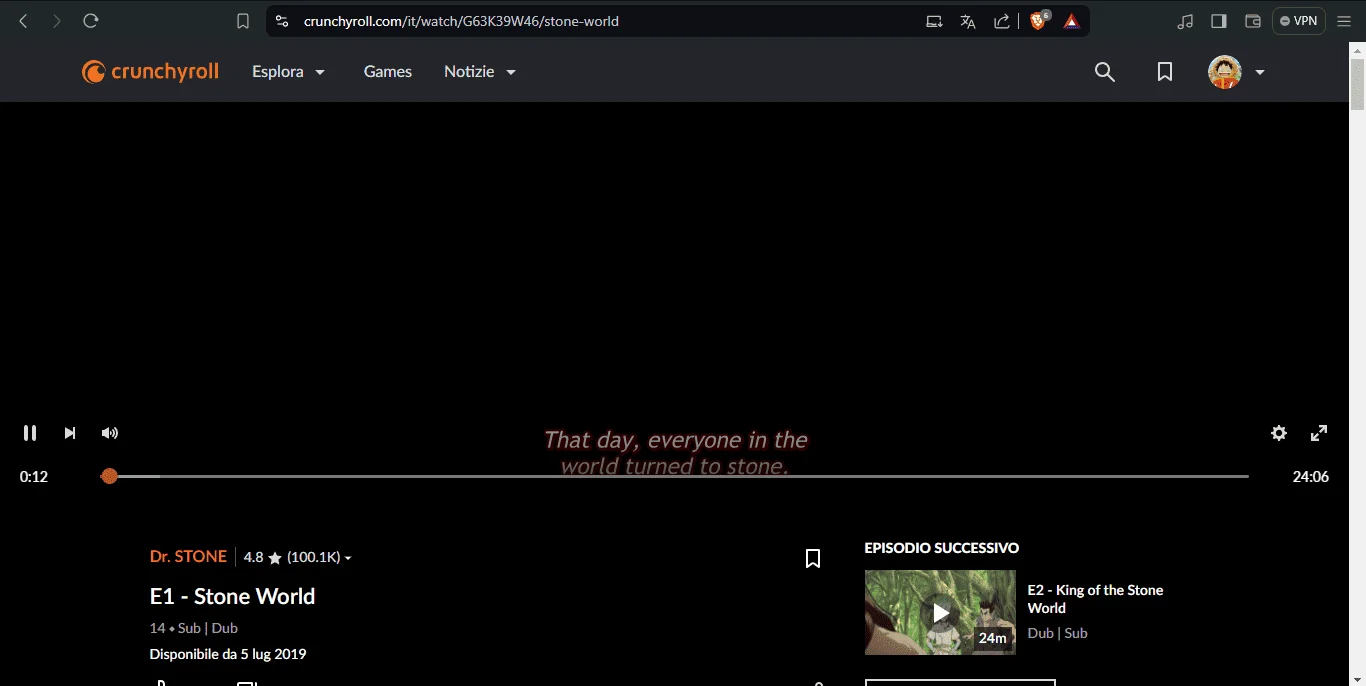This screenshot has width=1366, height=686.
Task: Share this page via share icon
Action: (x=1001, y=21)
